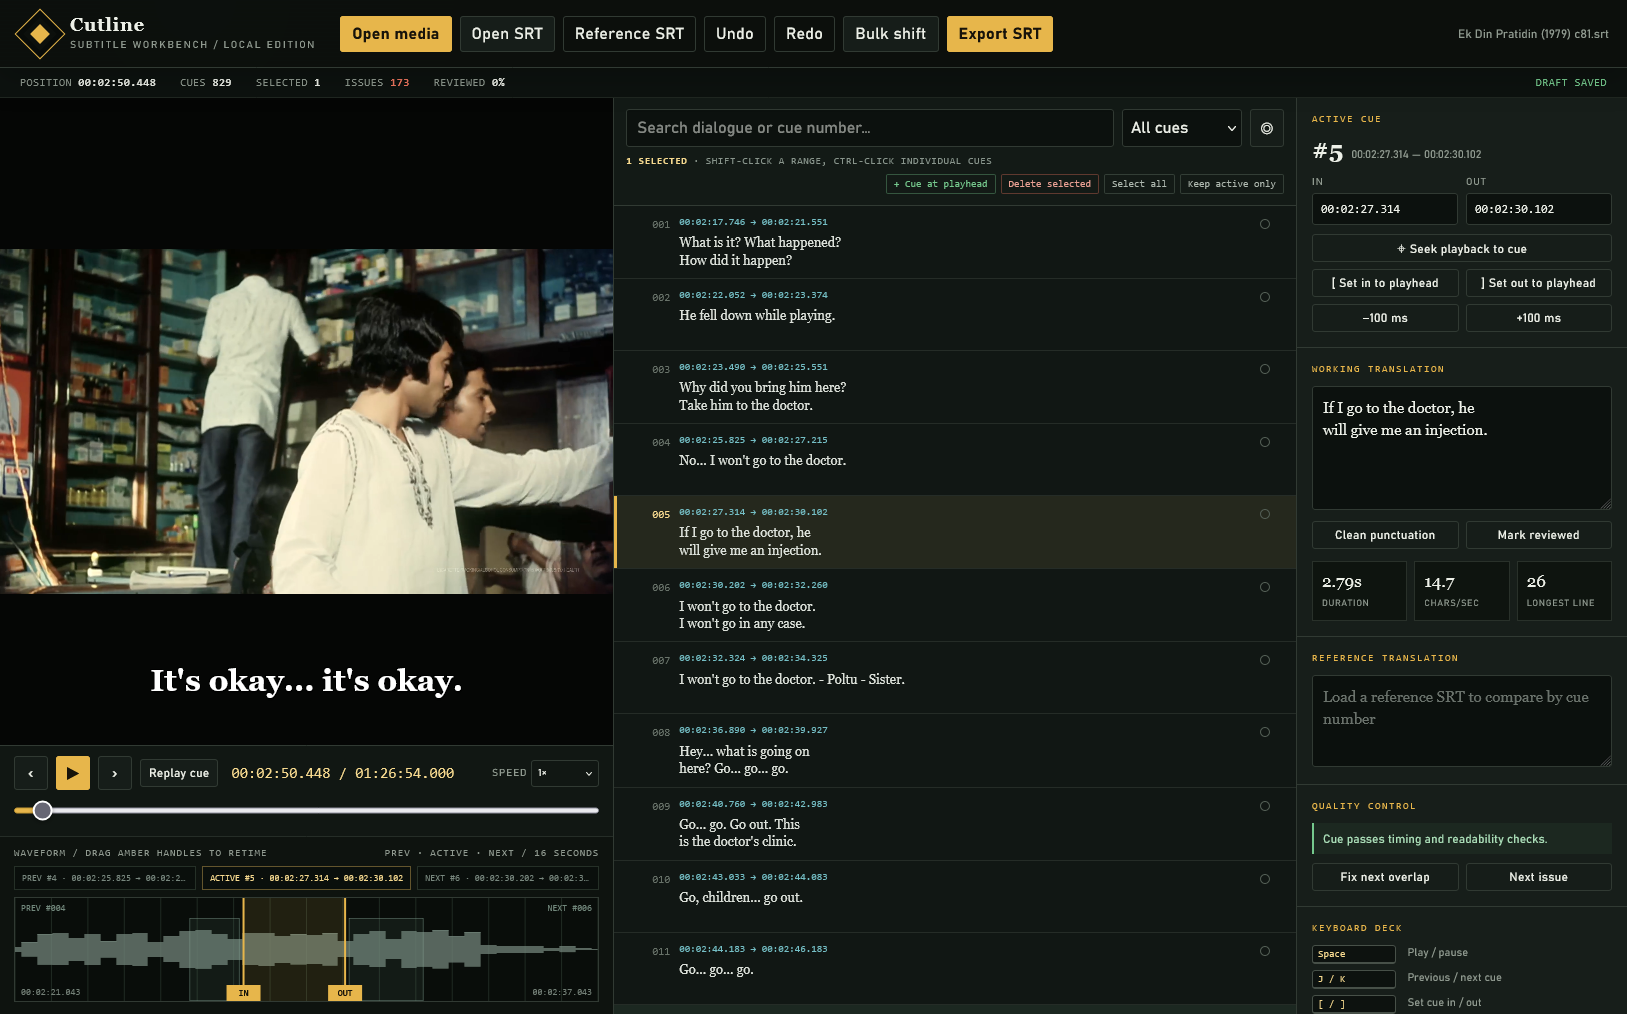This screenshot has width=1627, height=1014.
Task: Toggle the selection circle for cue 010
Action: click(x=1265, y=879)
